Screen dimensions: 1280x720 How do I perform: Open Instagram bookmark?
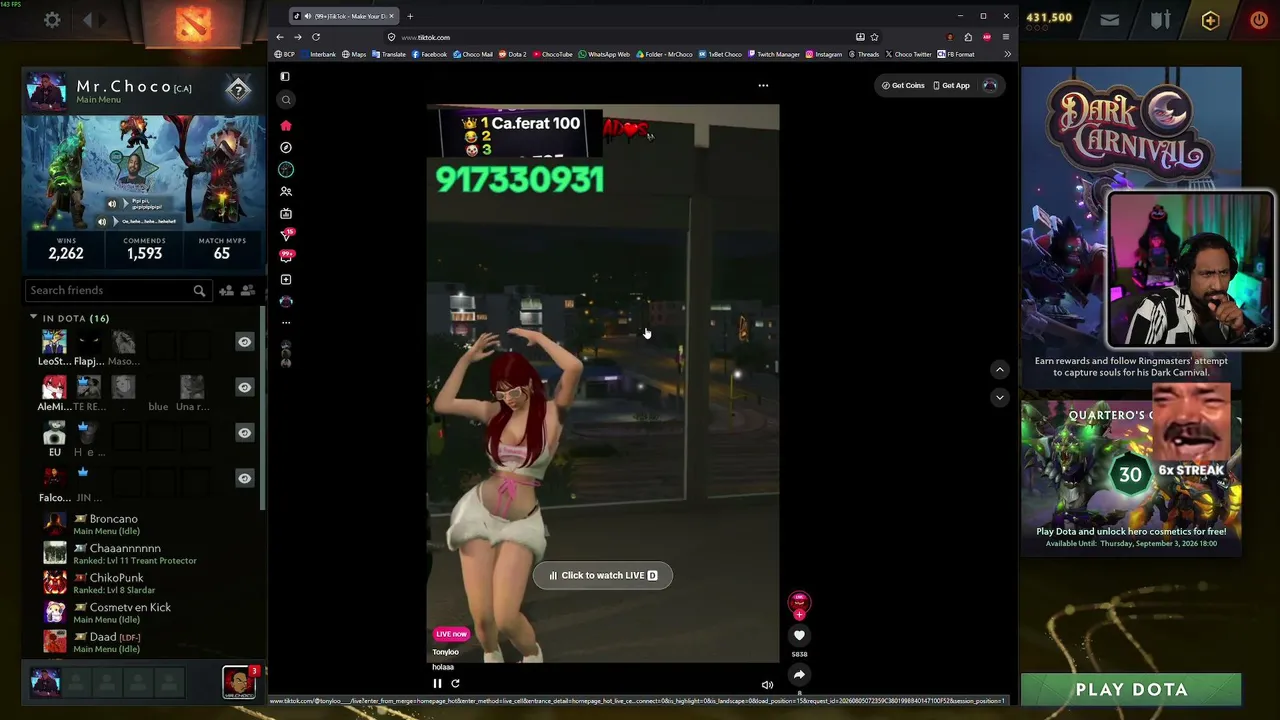824,54
